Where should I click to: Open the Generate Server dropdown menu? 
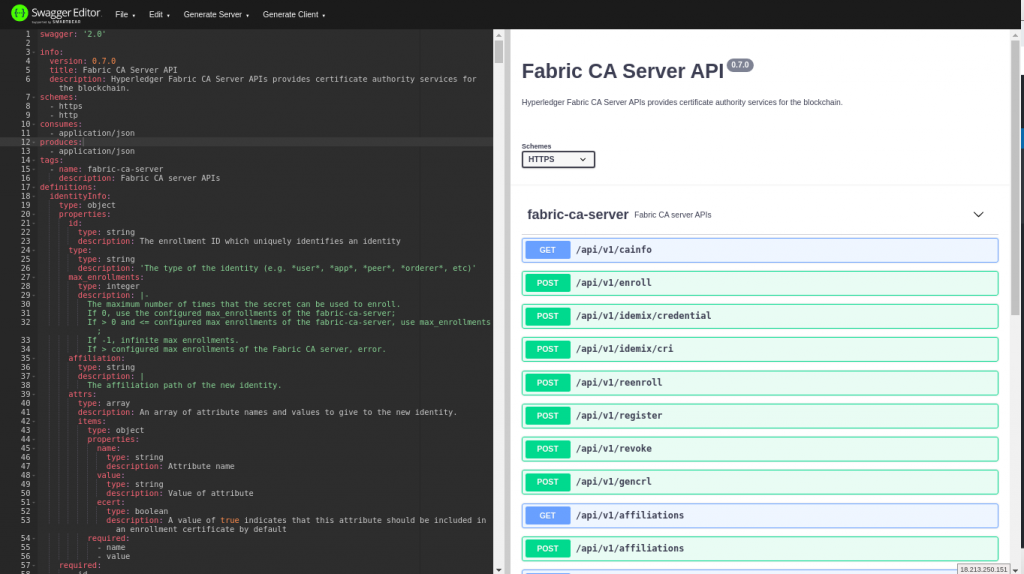point(216,15)
